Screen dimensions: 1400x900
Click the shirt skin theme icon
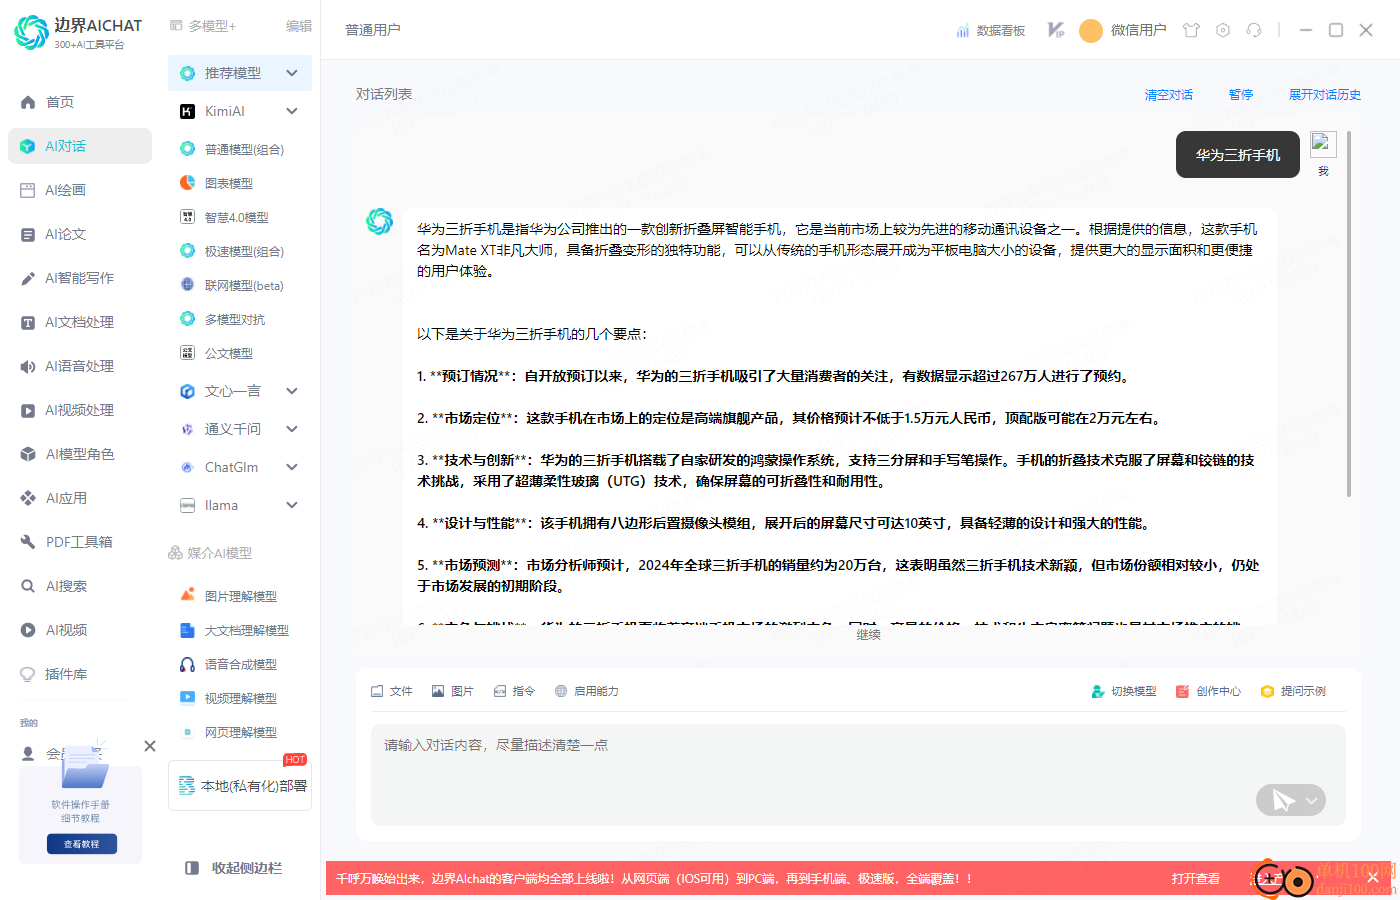[1191, 30]
